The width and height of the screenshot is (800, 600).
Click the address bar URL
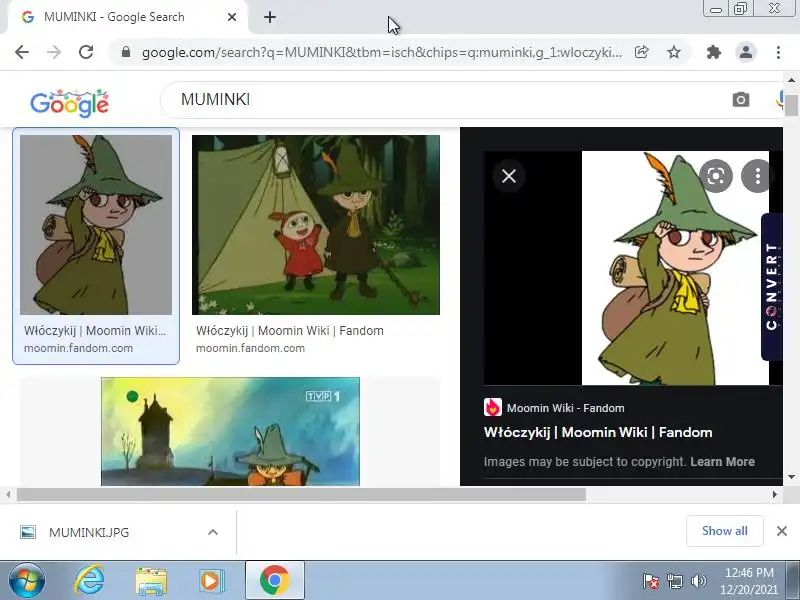(x=382, y=52)
